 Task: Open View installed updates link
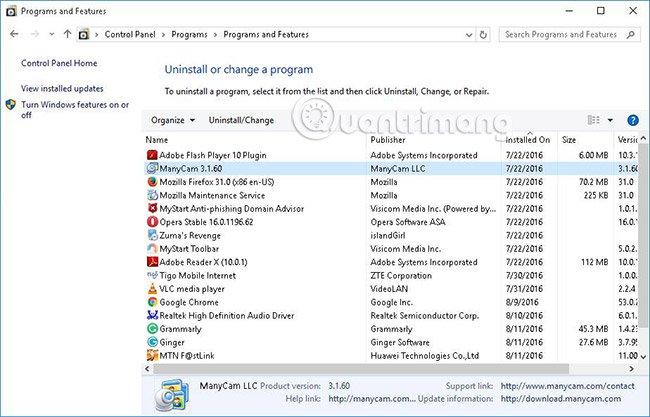coord(62,88)
